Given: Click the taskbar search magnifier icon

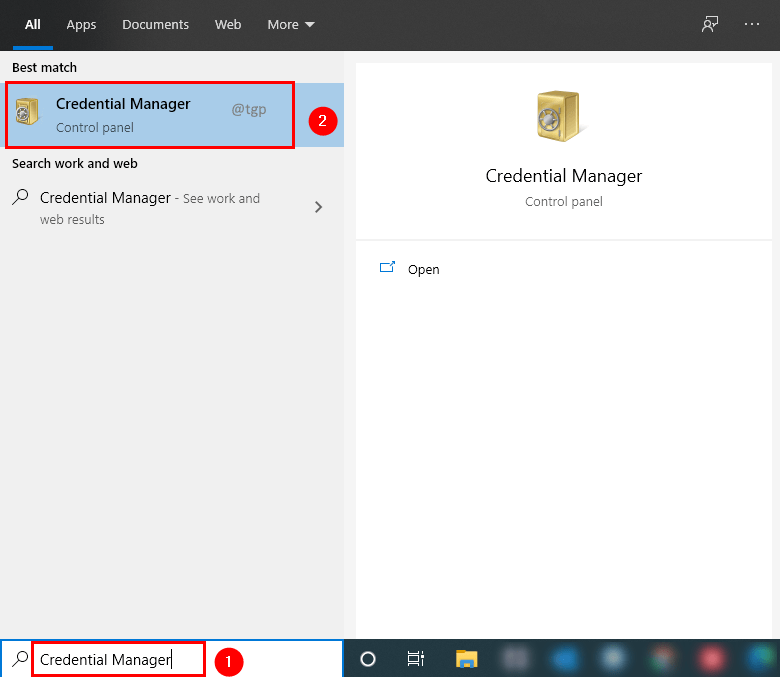Looking at the screenshot, I should point(20,658).
